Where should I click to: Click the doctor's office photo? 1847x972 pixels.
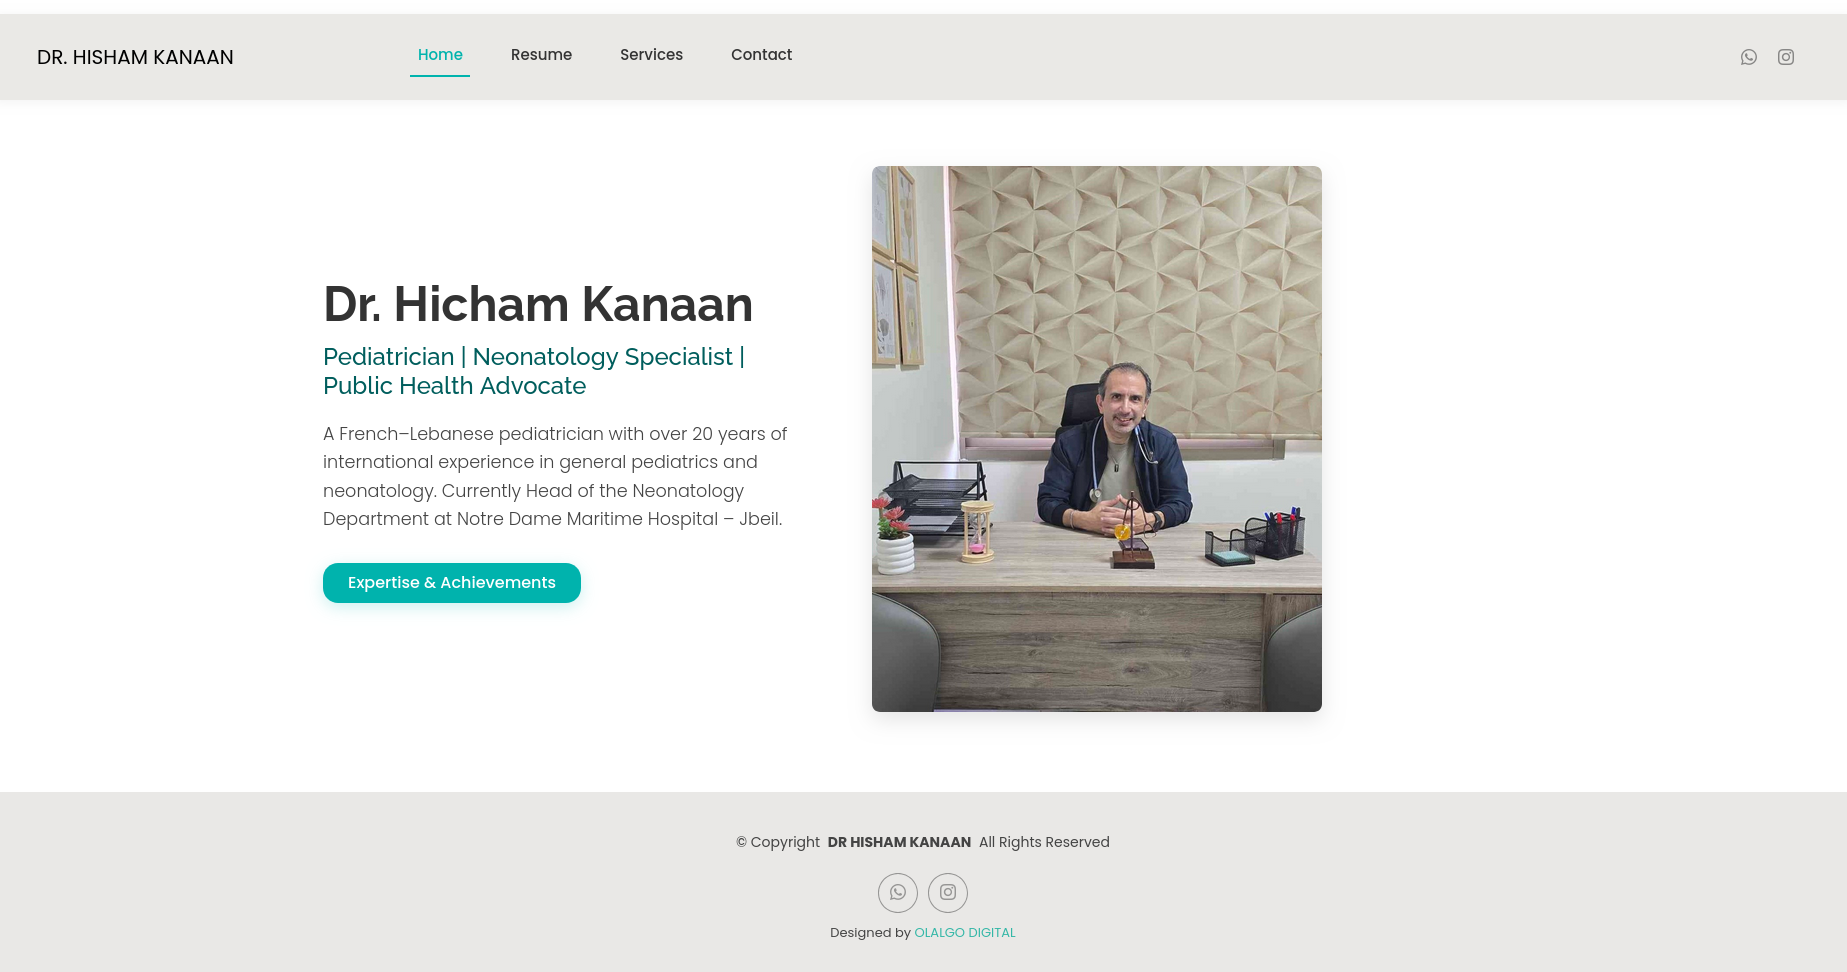(1096, 439)
